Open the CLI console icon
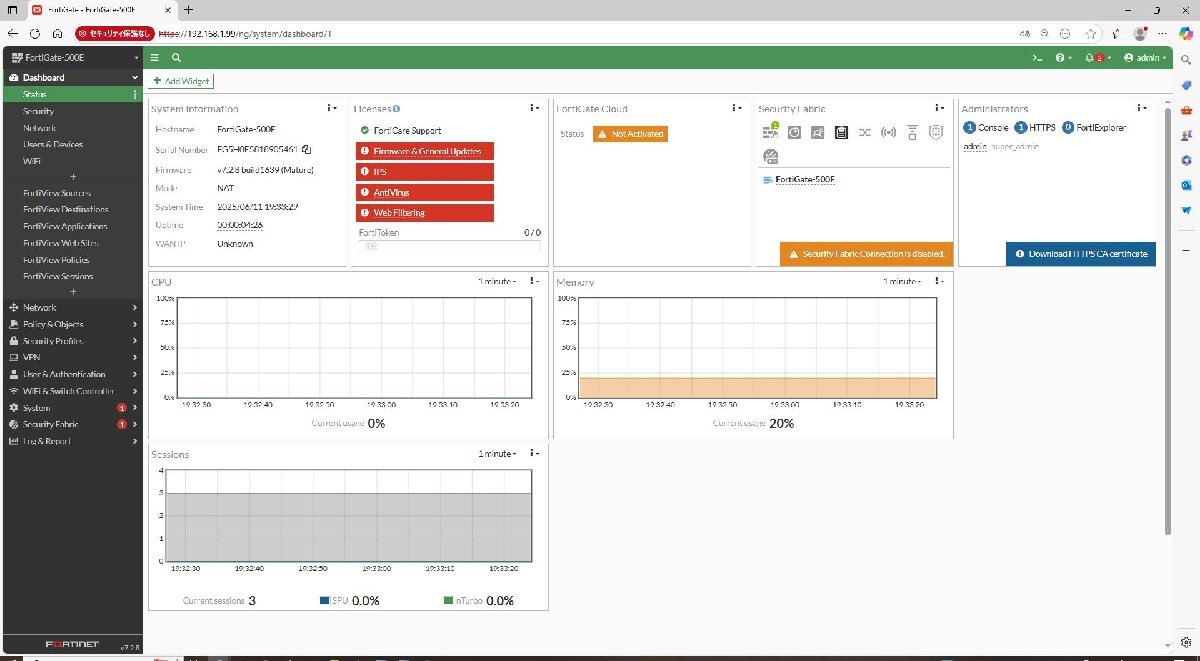Screen dimensions: 1200x661 click(x=1038, y=58)
